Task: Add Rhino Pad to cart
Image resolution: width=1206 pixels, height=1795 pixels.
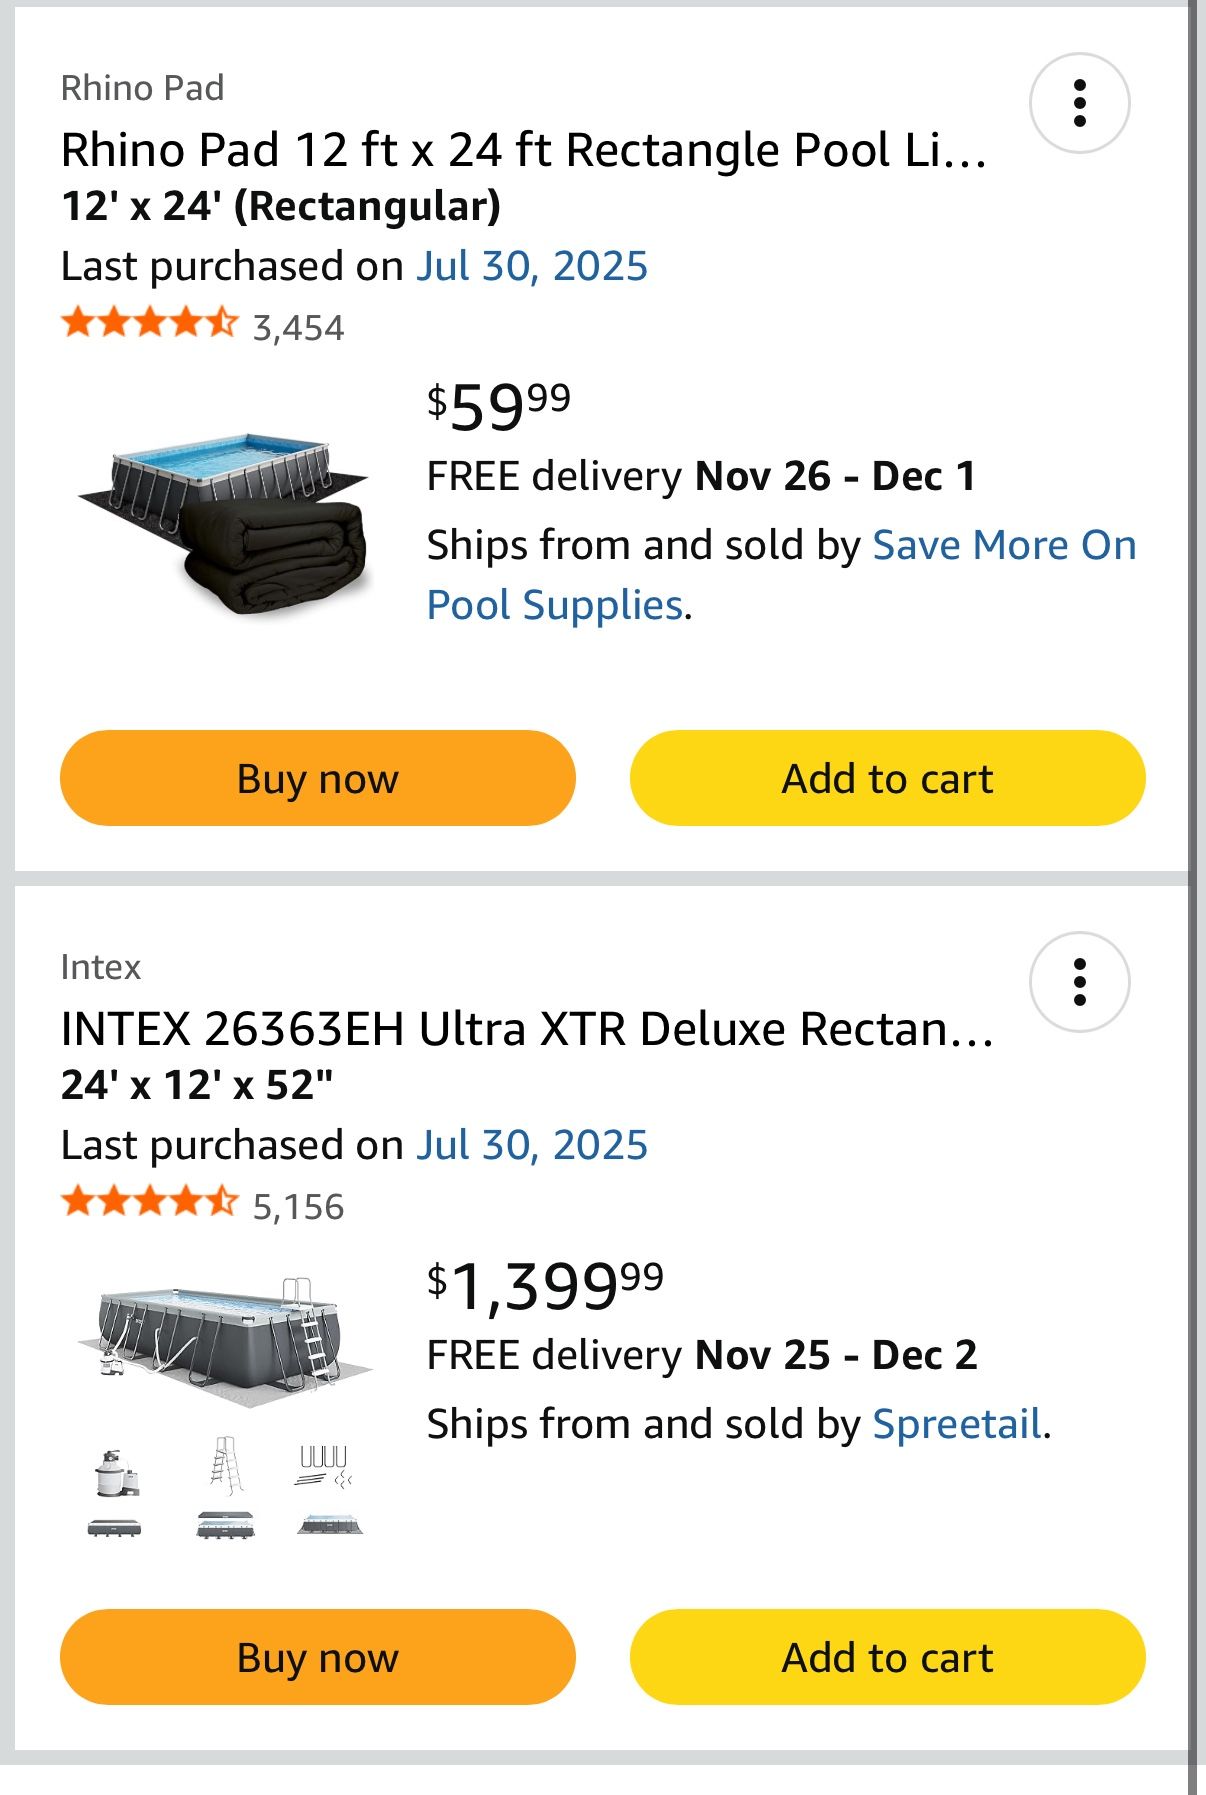Action: 887,778
